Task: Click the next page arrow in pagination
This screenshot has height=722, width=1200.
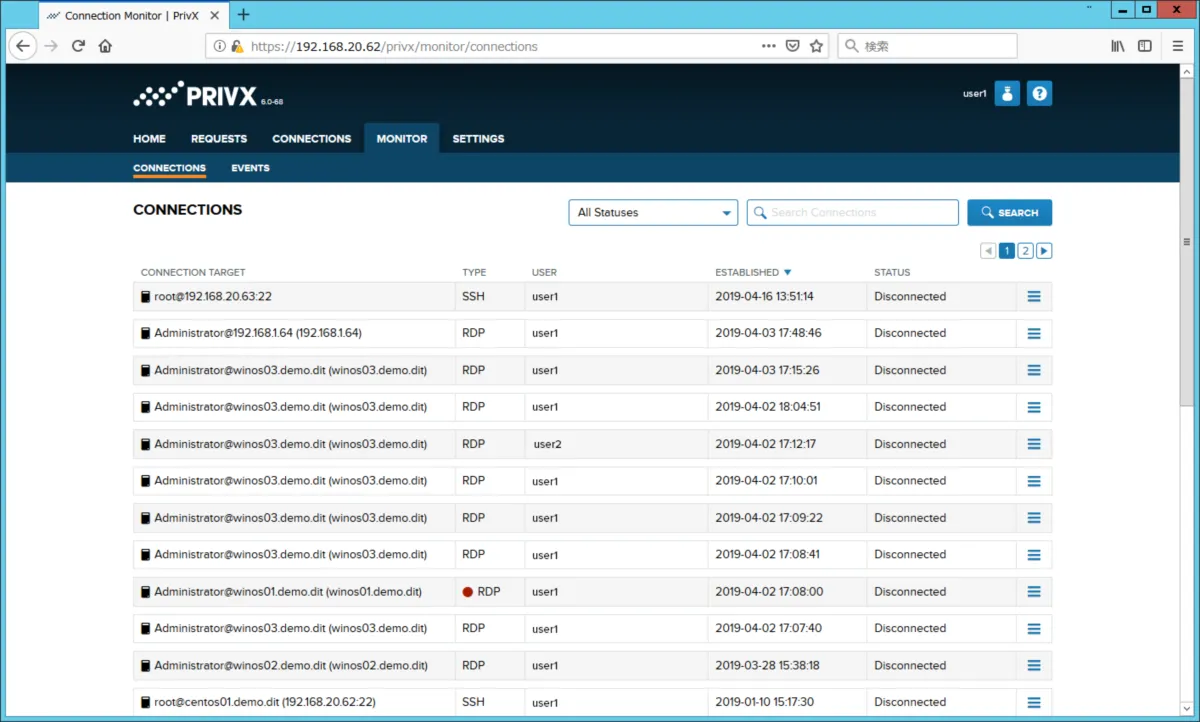Action: (x=1044, y=251)
